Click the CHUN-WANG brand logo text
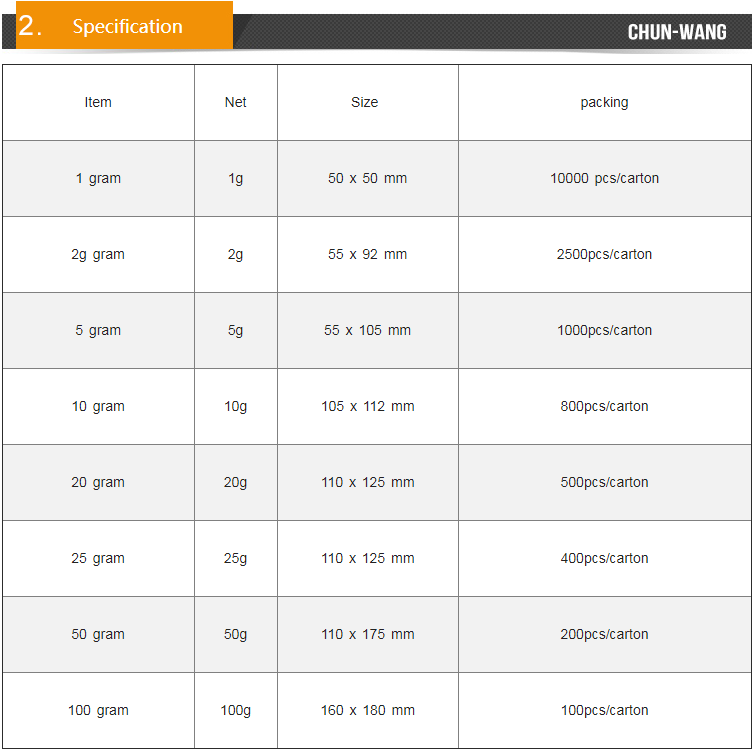Screen dimensions: 754x753 (x=677, y=32)
